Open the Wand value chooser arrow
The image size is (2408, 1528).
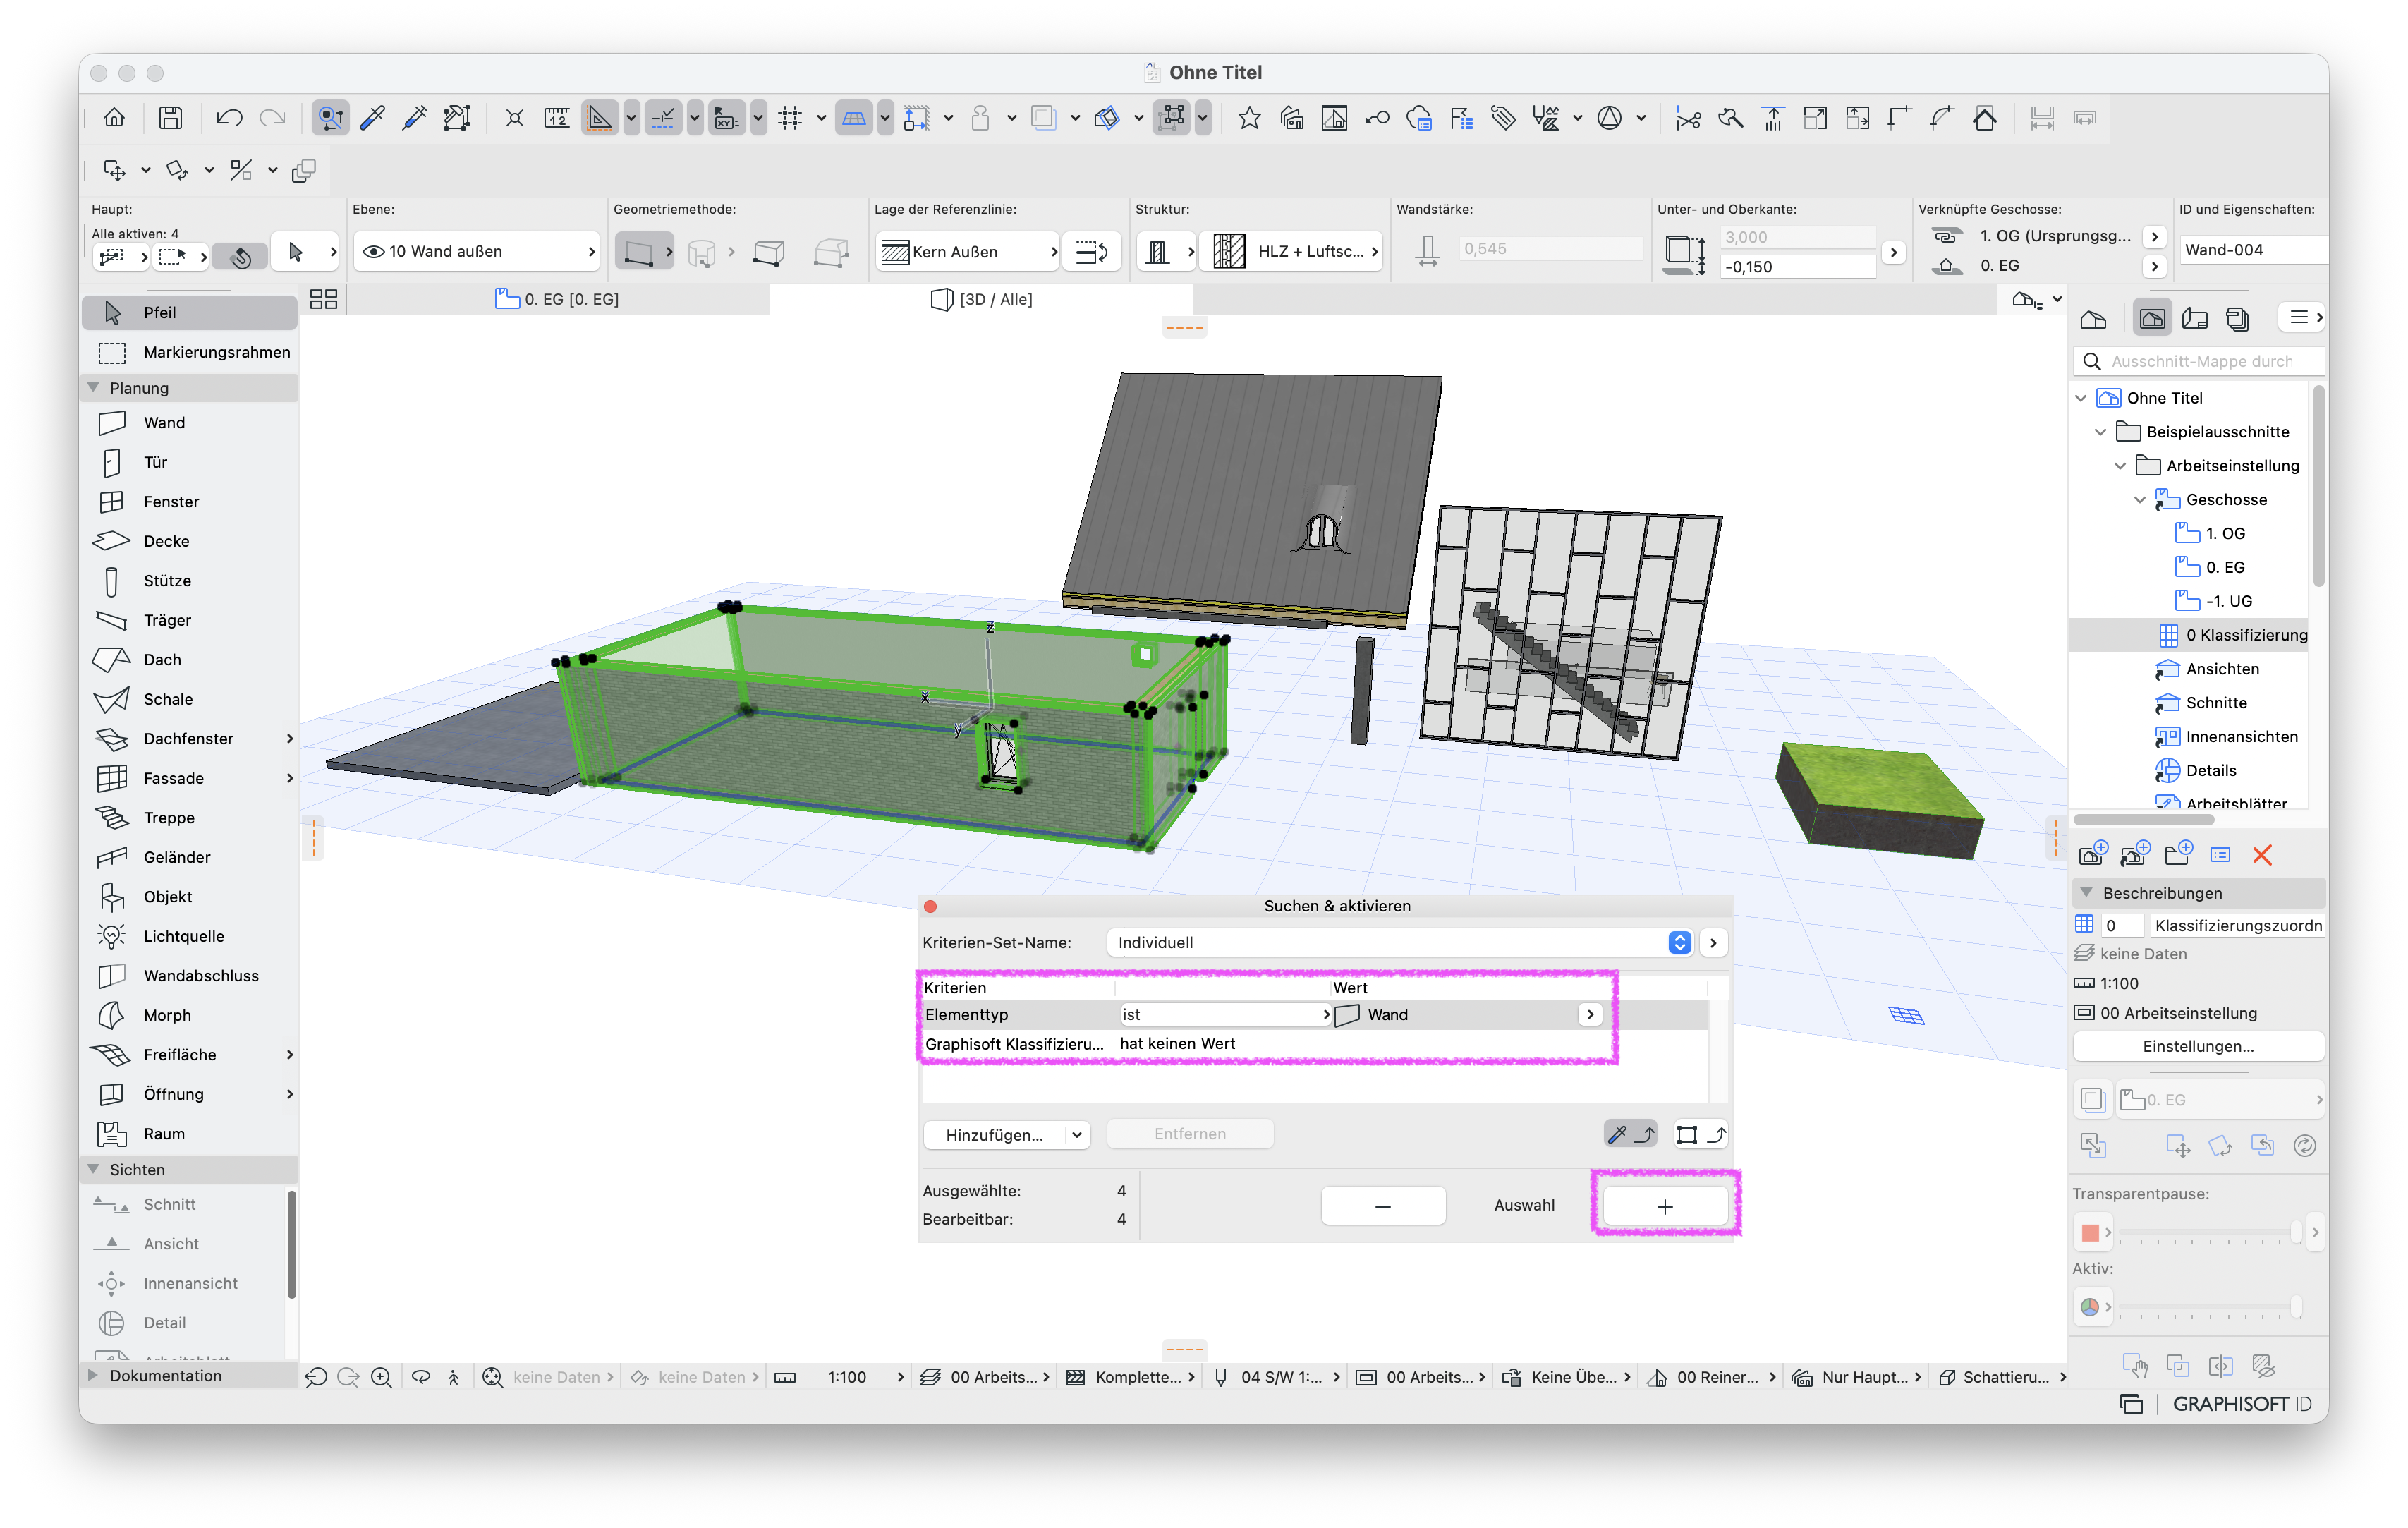pos(1590,1015)
